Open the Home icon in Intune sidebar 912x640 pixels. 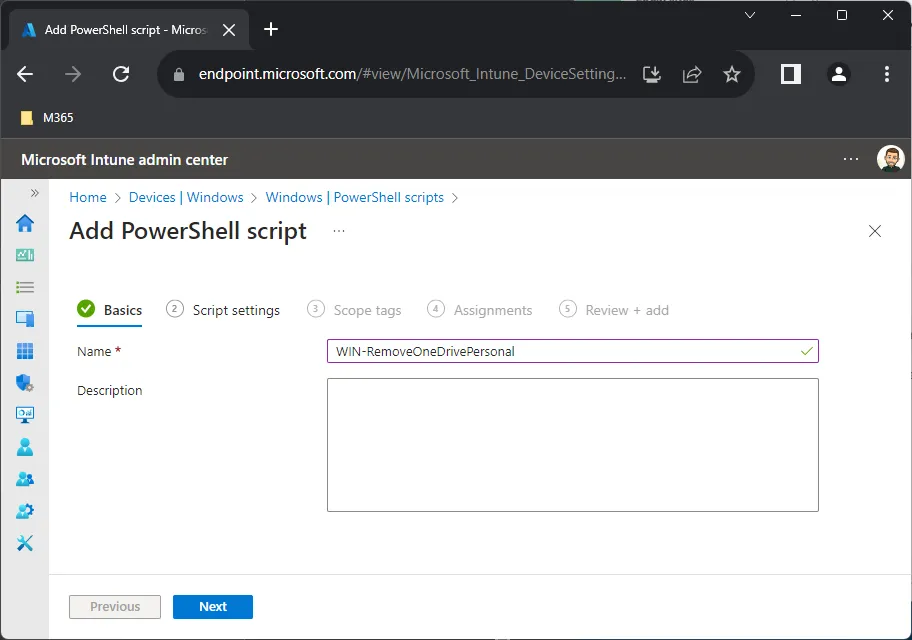point(25,223)
